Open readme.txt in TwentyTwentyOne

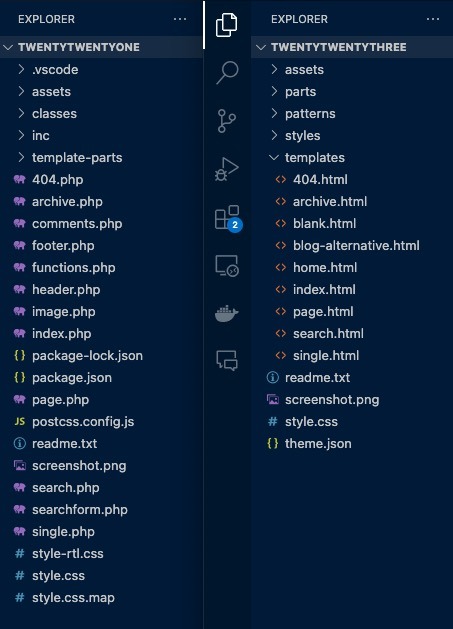pyautogui.click(x=101, y=444)
